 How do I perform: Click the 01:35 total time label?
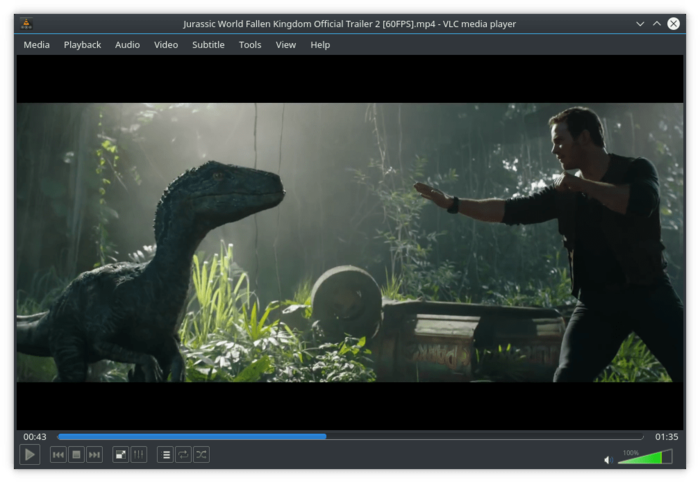(x=666, y=437)
